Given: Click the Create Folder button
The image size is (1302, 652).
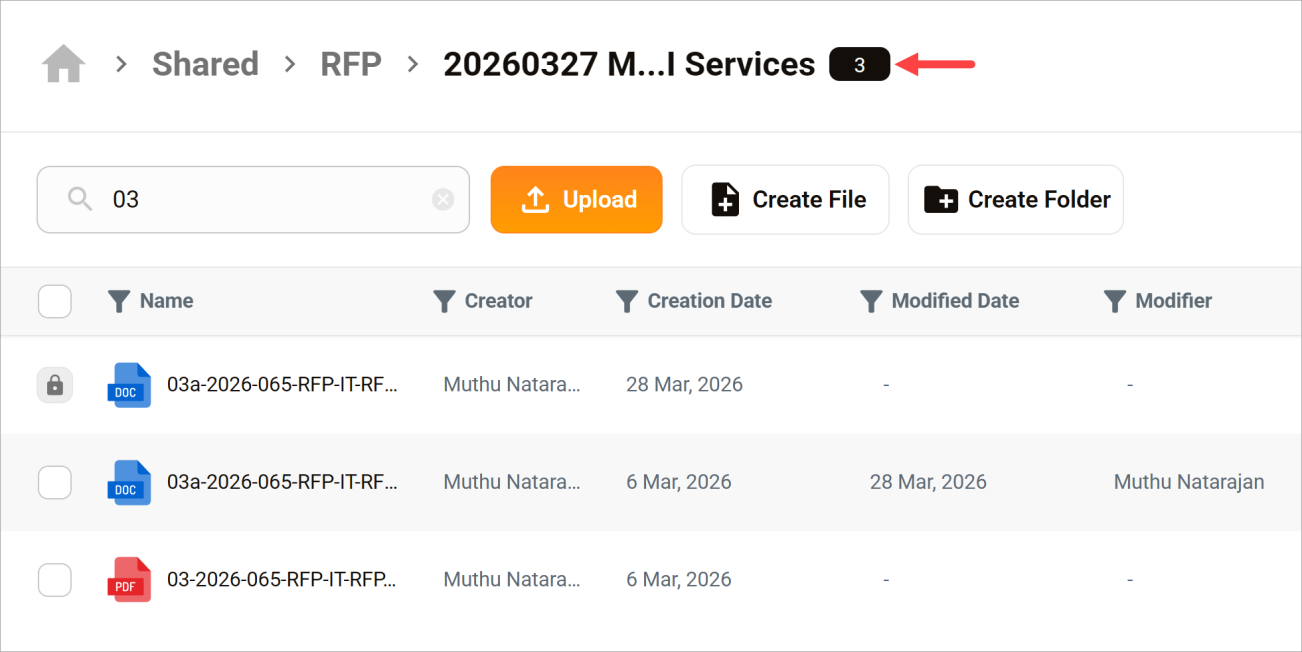Looking at the screenshot, I should 1015,200.
